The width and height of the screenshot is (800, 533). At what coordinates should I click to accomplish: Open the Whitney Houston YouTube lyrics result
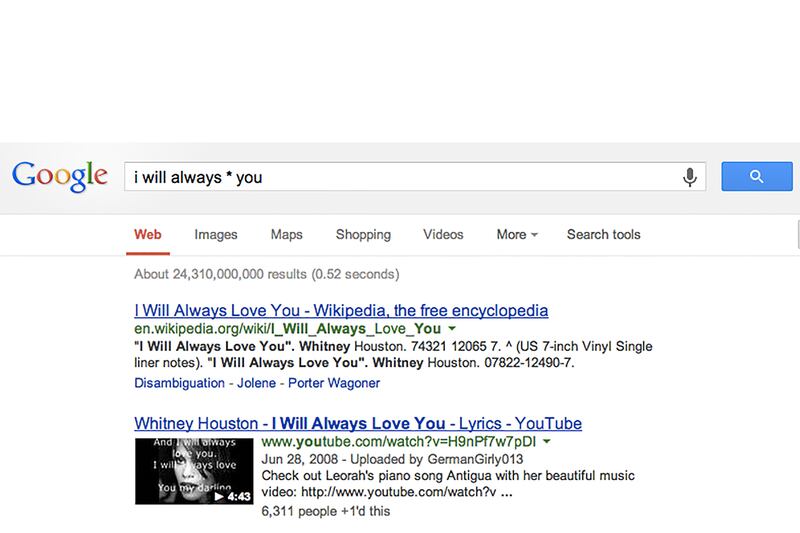click(357, 422)
